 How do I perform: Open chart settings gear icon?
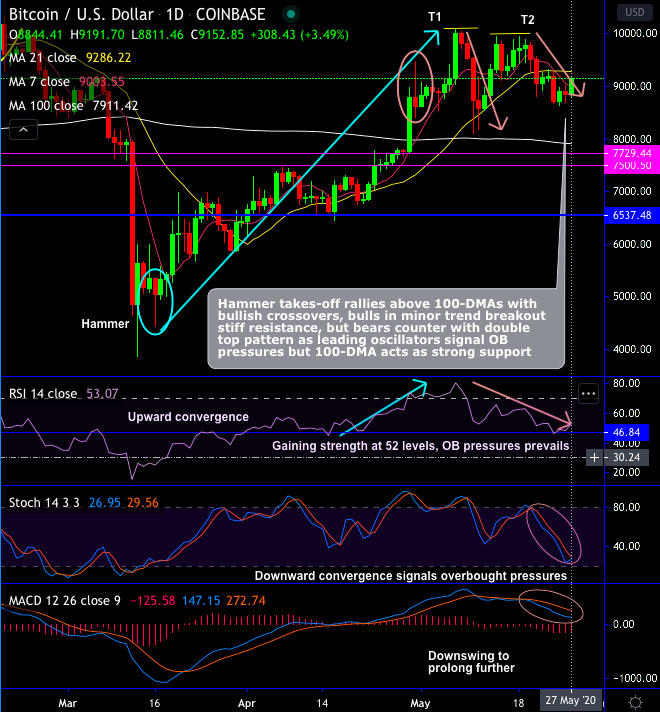[x=635, y=702]
